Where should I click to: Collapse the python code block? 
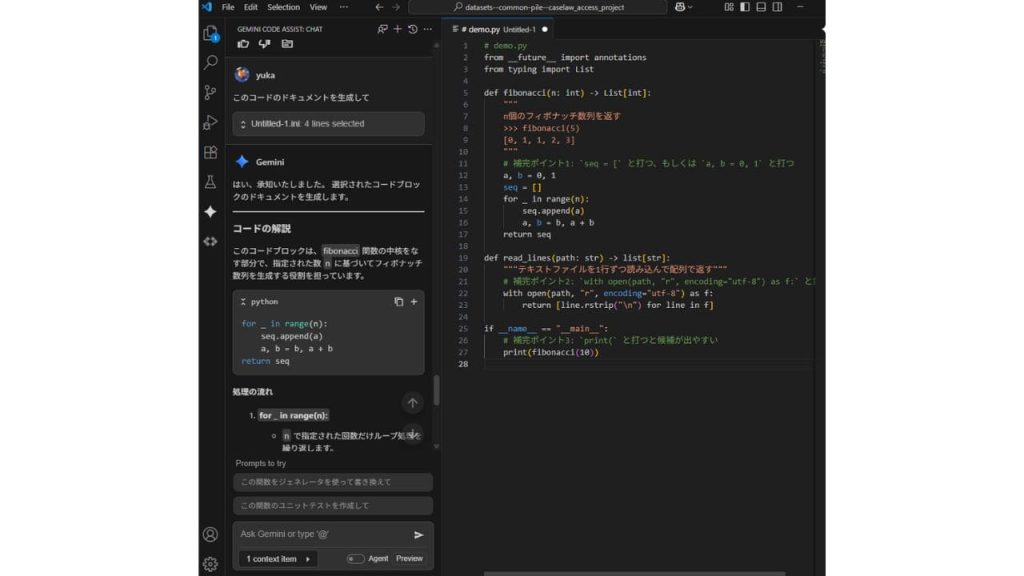(243, 302)
